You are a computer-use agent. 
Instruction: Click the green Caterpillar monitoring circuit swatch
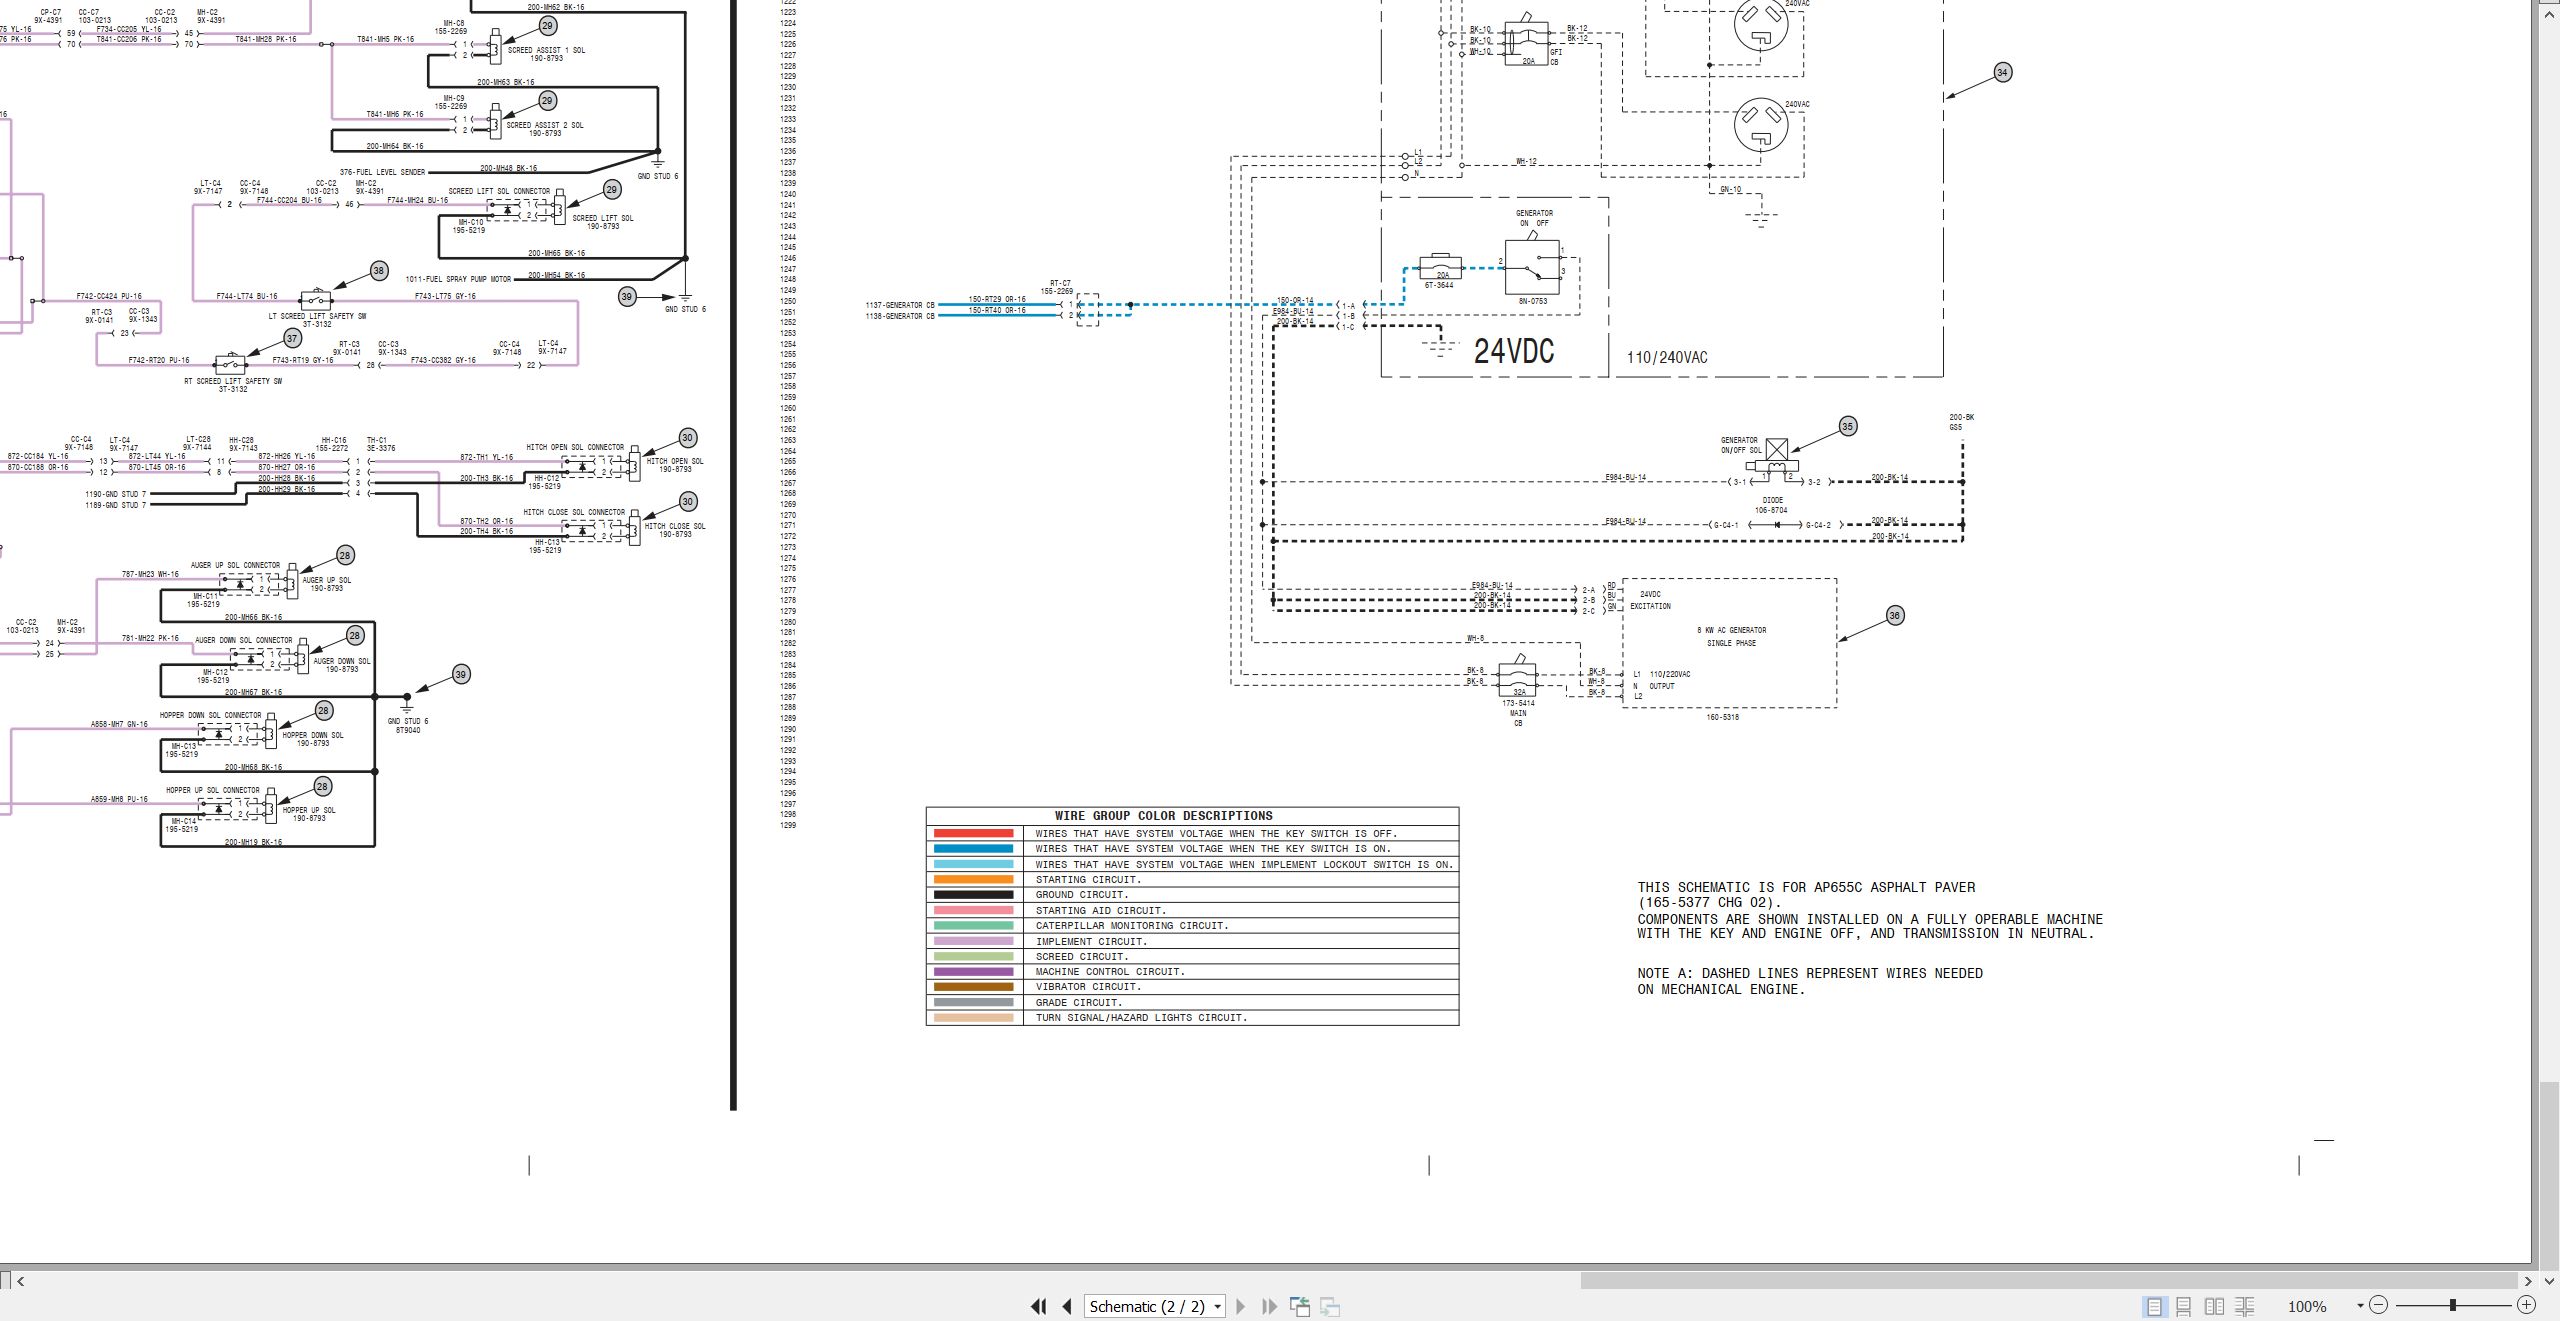pyautogui.click(x=973, y=925)
